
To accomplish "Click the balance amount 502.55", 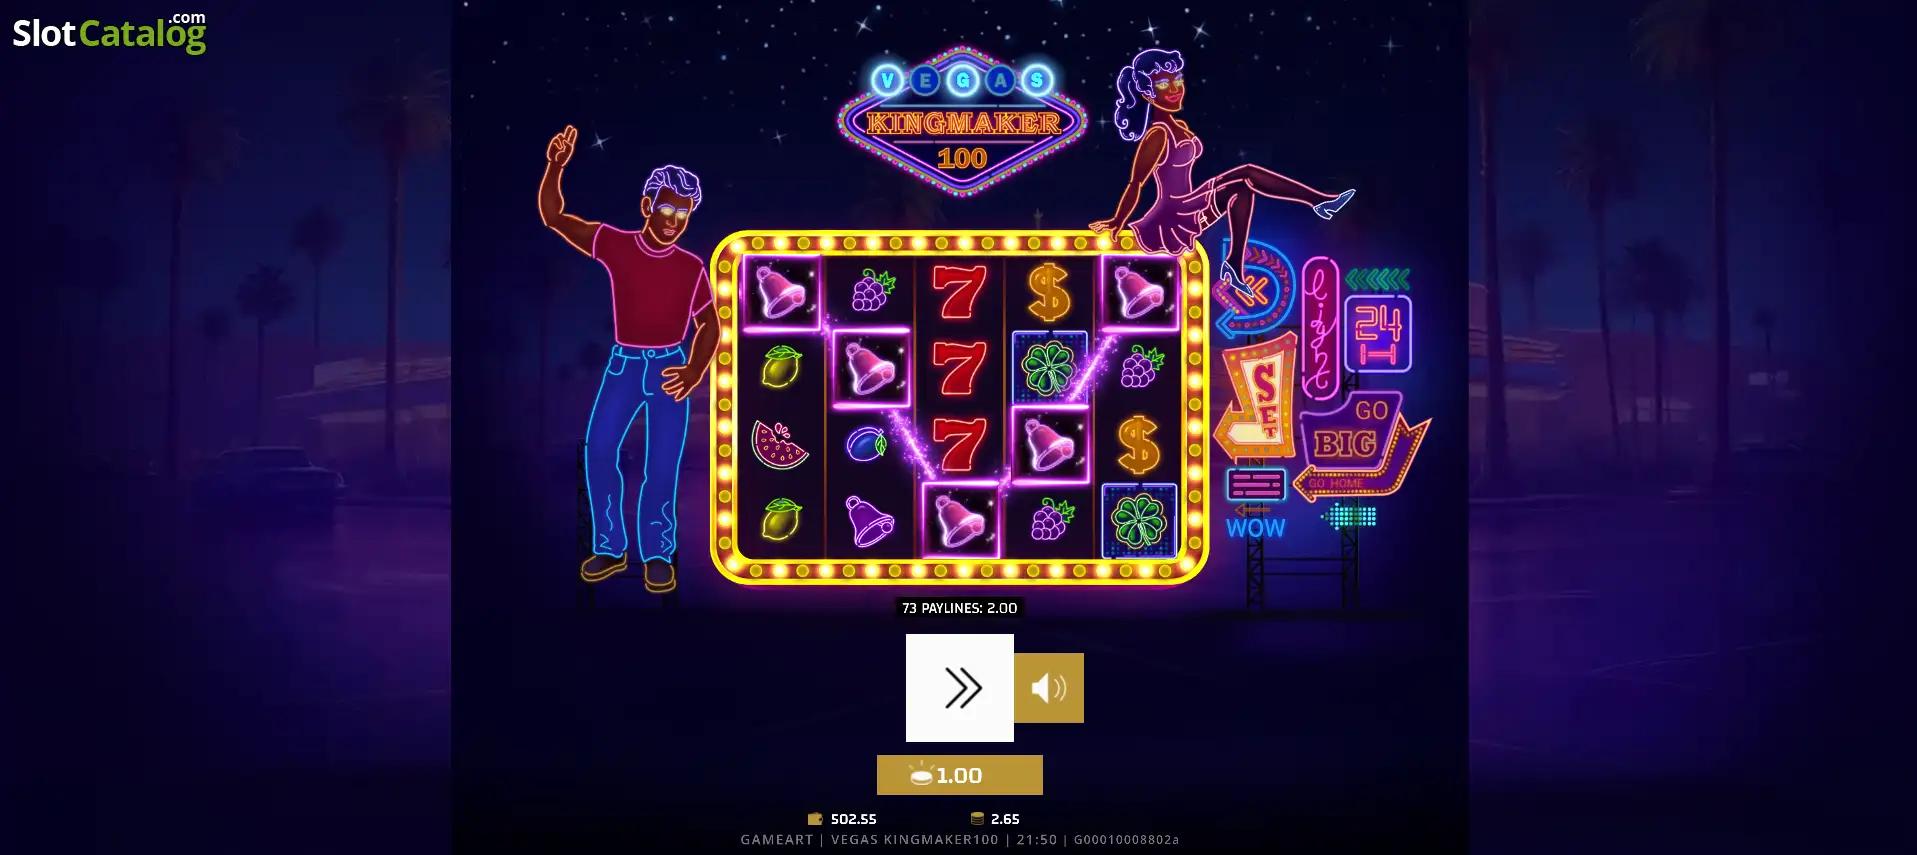I will [x=853, y=819].
